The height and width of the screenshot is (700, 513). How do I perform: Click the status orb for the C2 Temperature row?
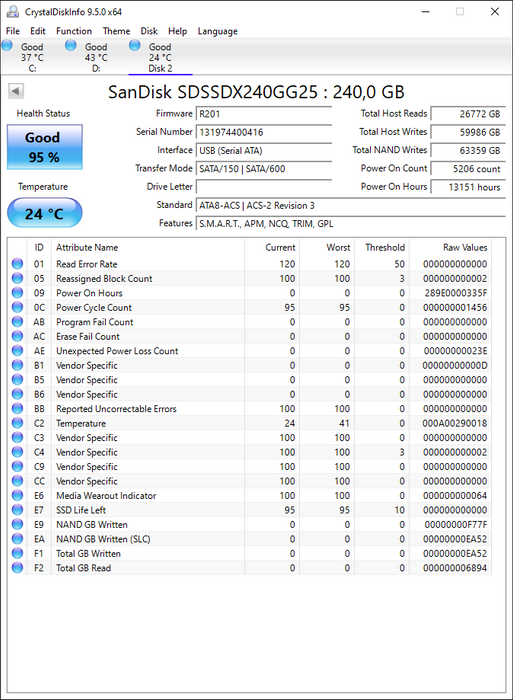[x=17, y=423]
